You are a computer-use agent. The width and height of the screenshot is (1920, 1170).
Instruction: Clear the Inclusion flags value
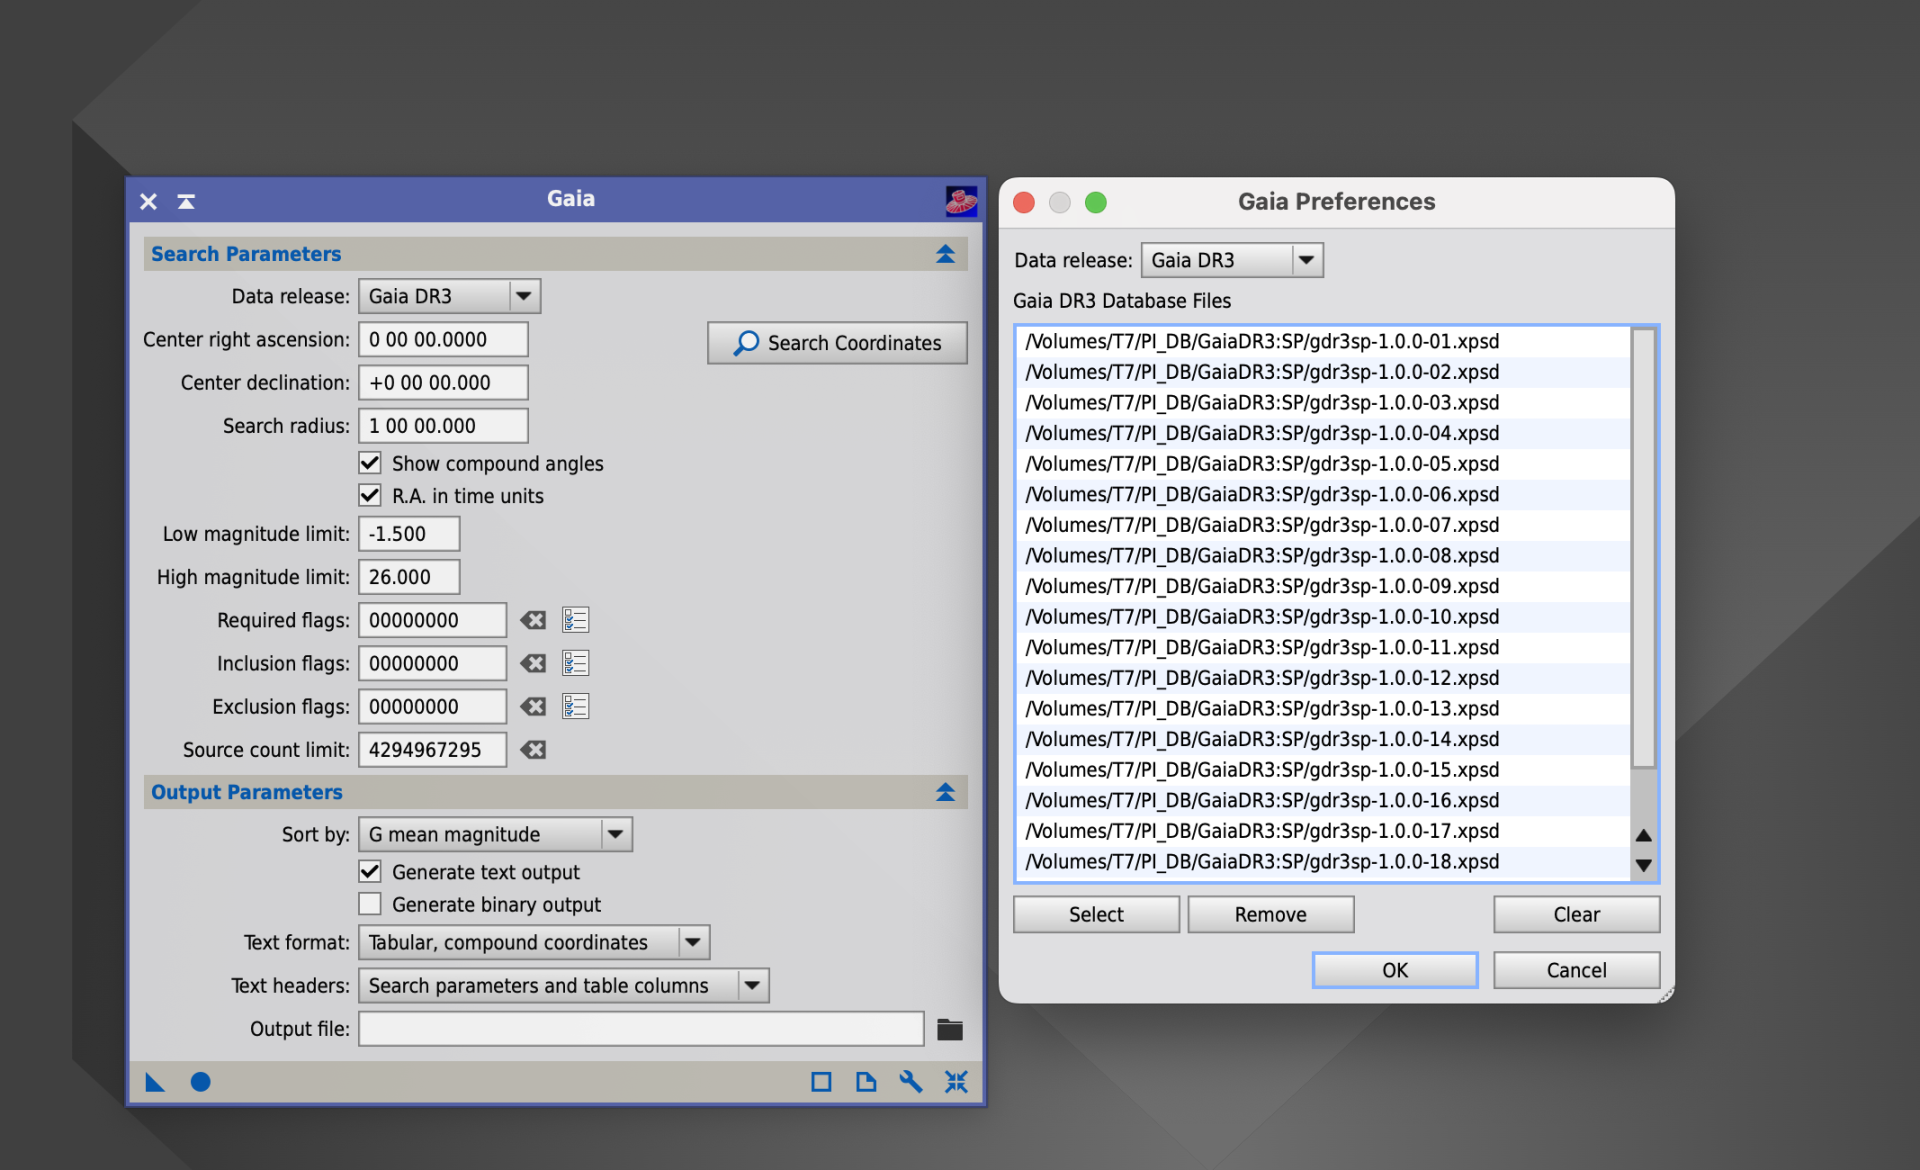(533, 663)
